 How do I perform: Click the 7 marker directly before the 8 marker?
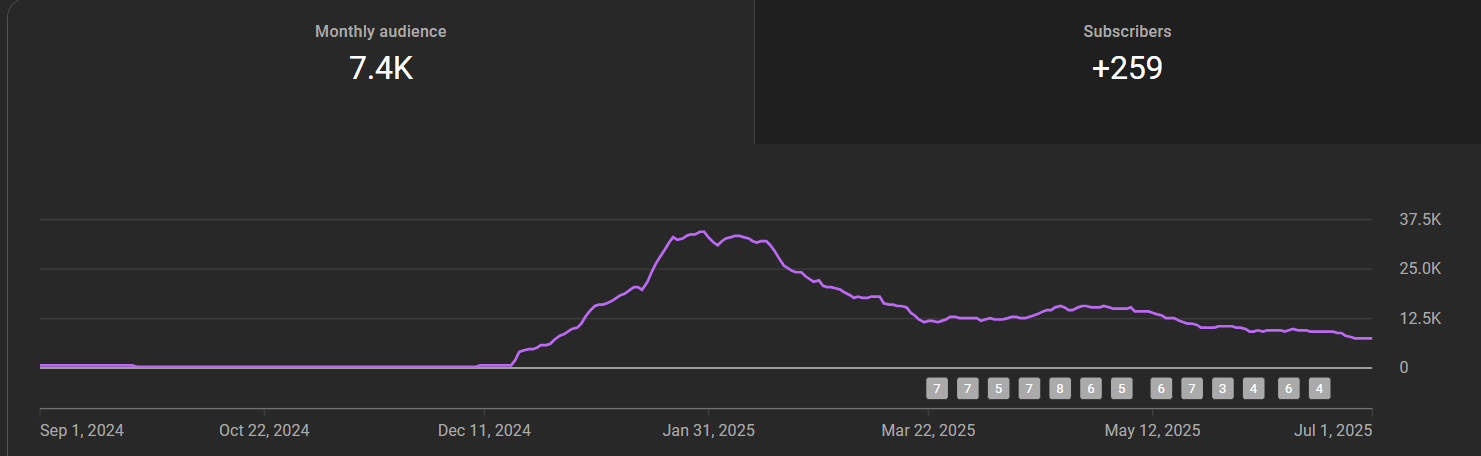[x=1029, y=389]
